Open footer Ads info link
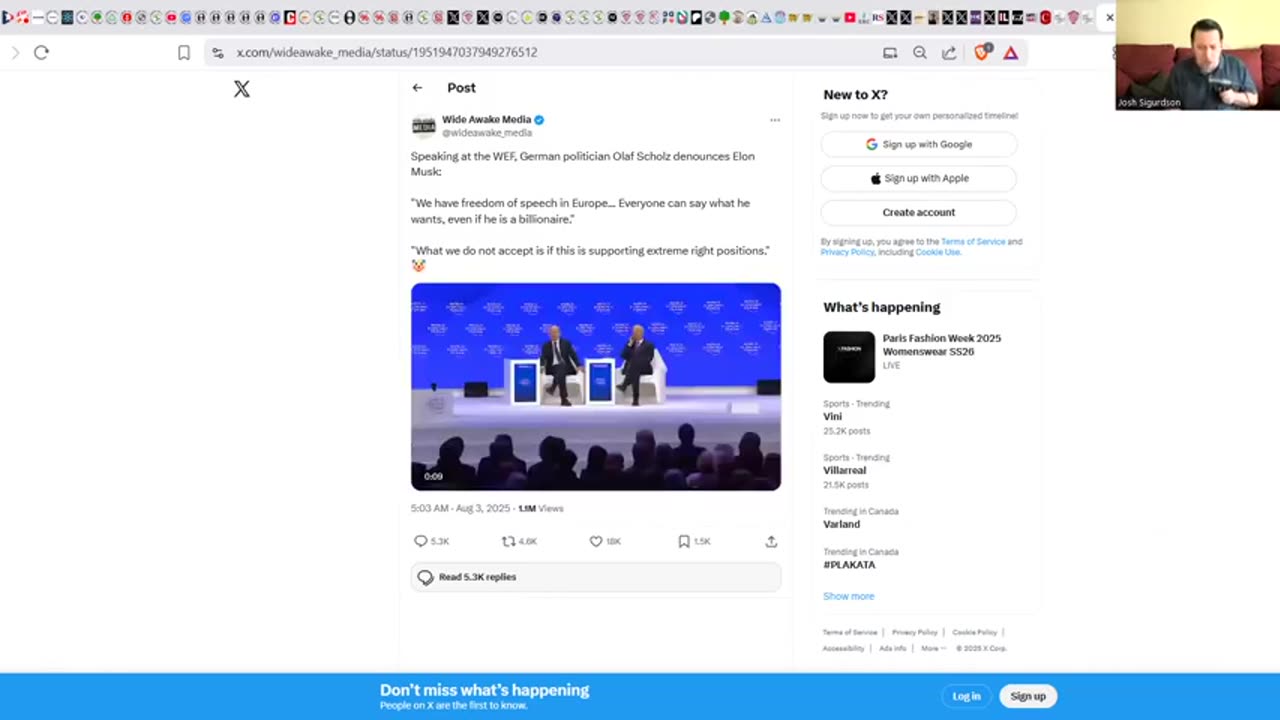This screenshot has height=720, width=1280. [893, 648]
